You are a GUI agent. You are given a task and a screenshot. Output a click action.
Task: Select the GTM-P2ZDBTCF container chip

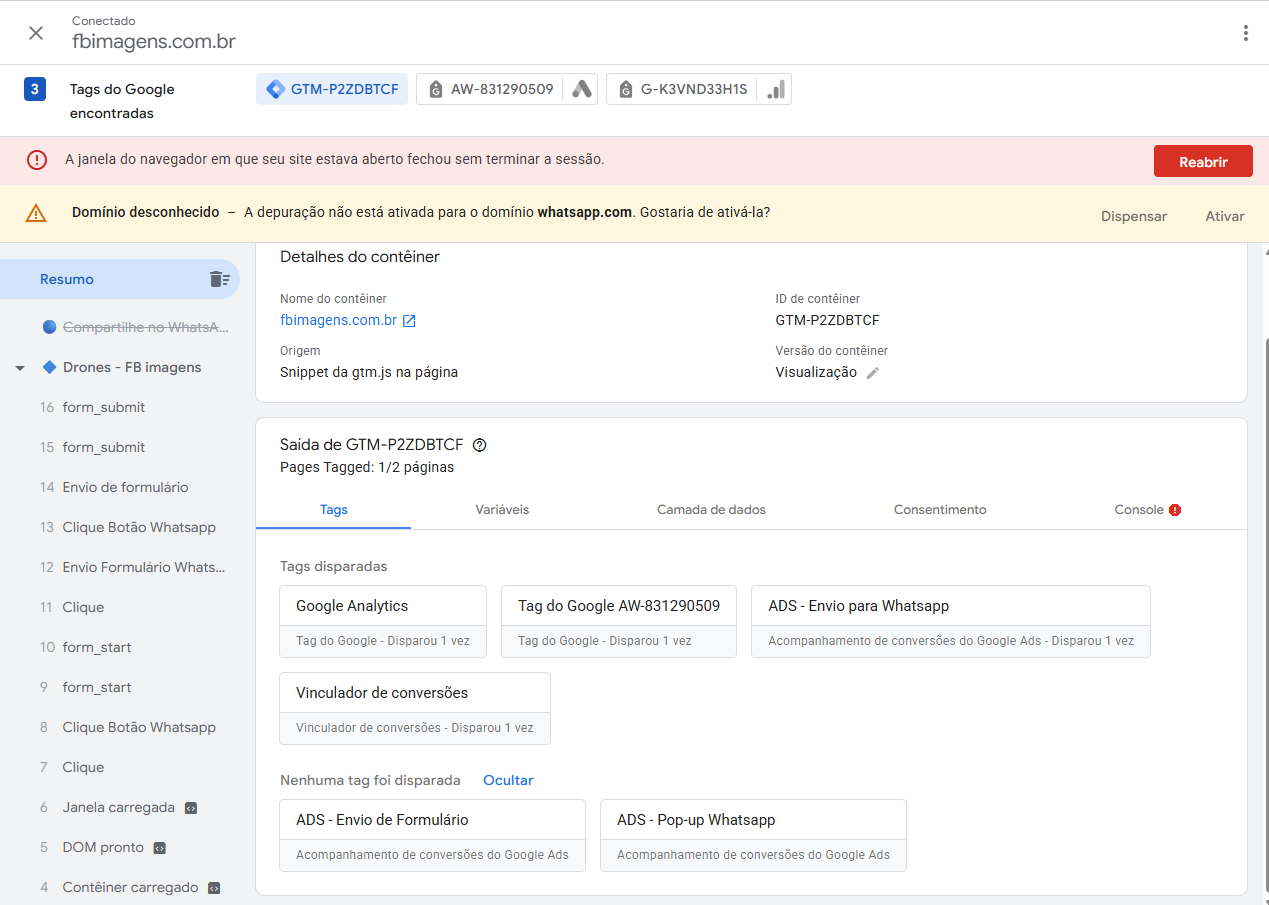pyautogui.click(x=332, y=89)
